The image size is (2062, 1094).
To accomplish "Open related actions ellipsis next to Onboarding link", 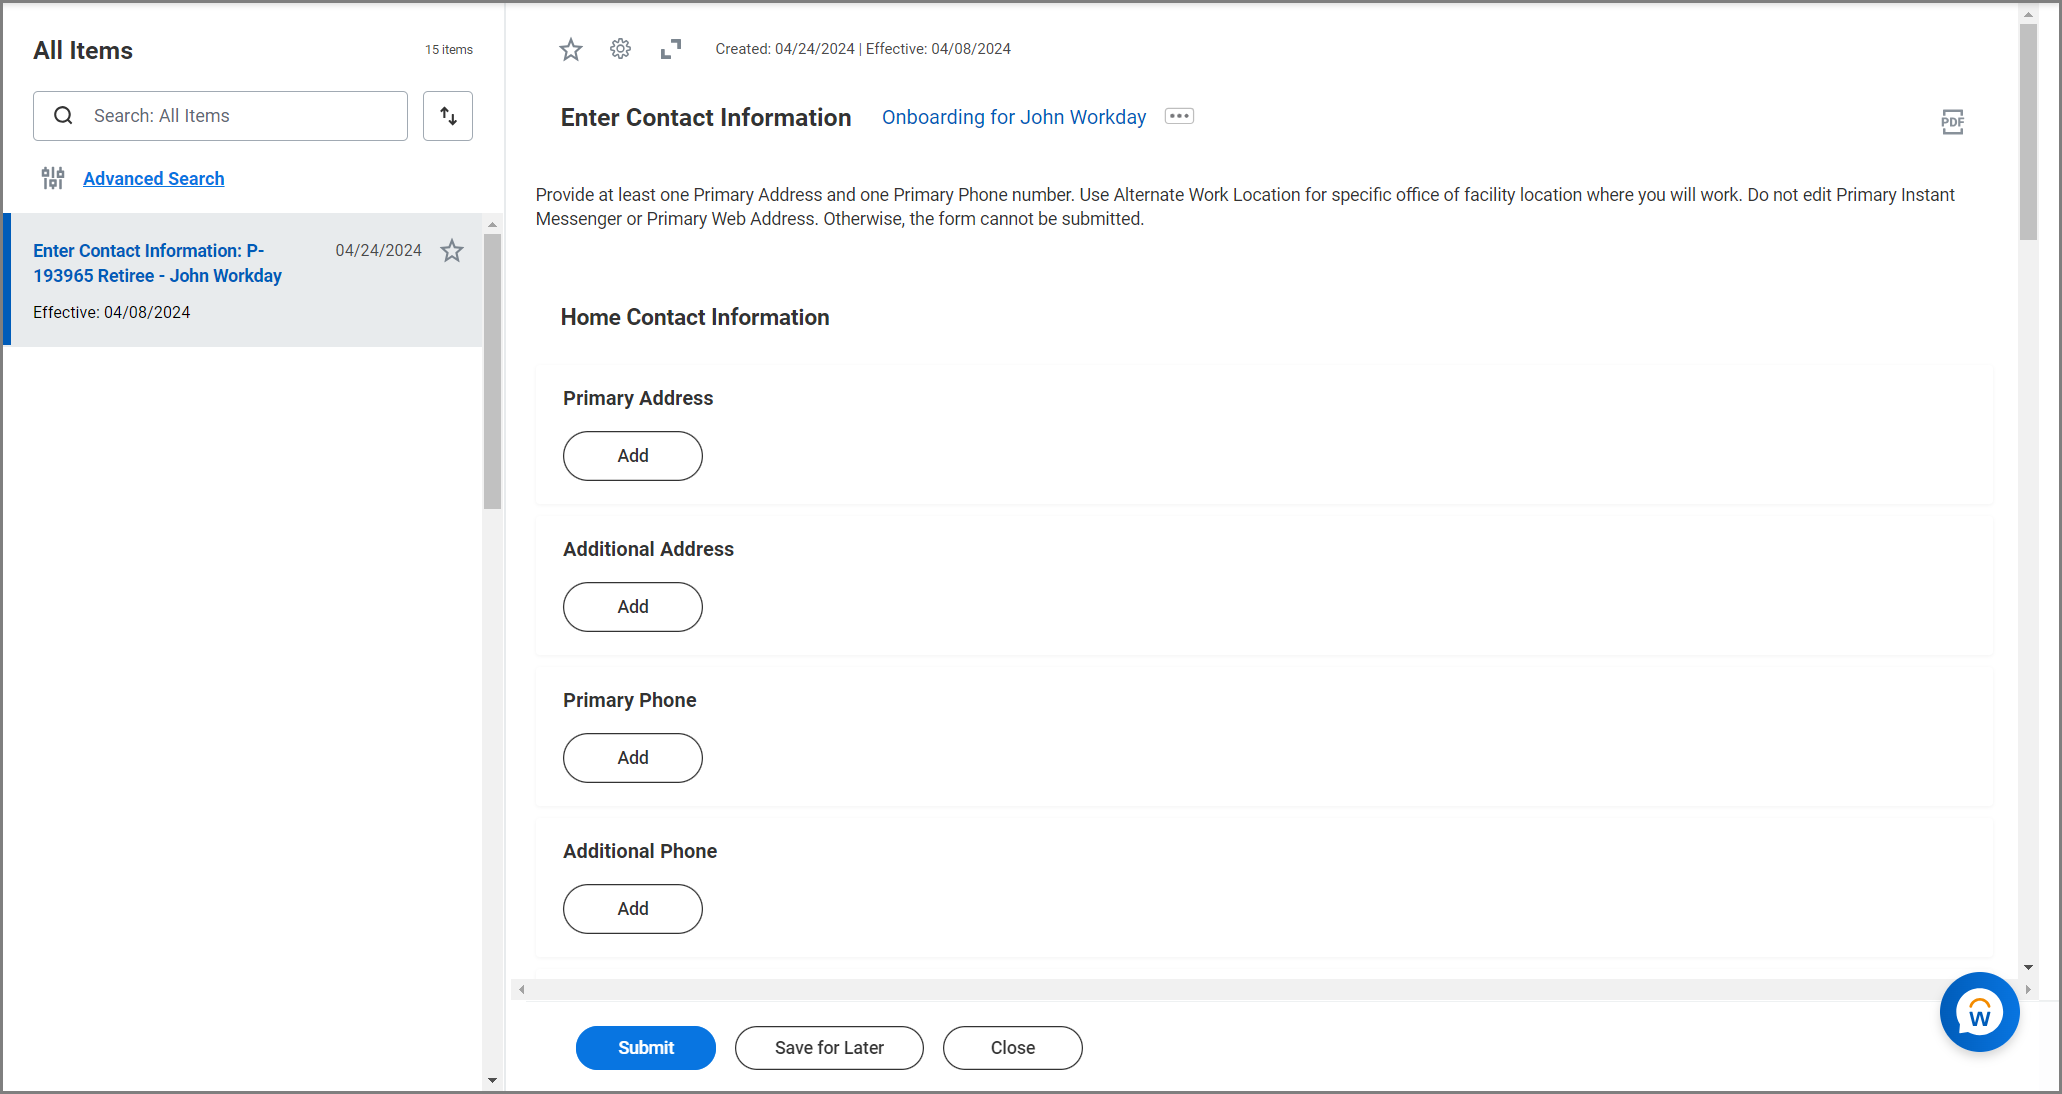I will [x=1179, y=116].
